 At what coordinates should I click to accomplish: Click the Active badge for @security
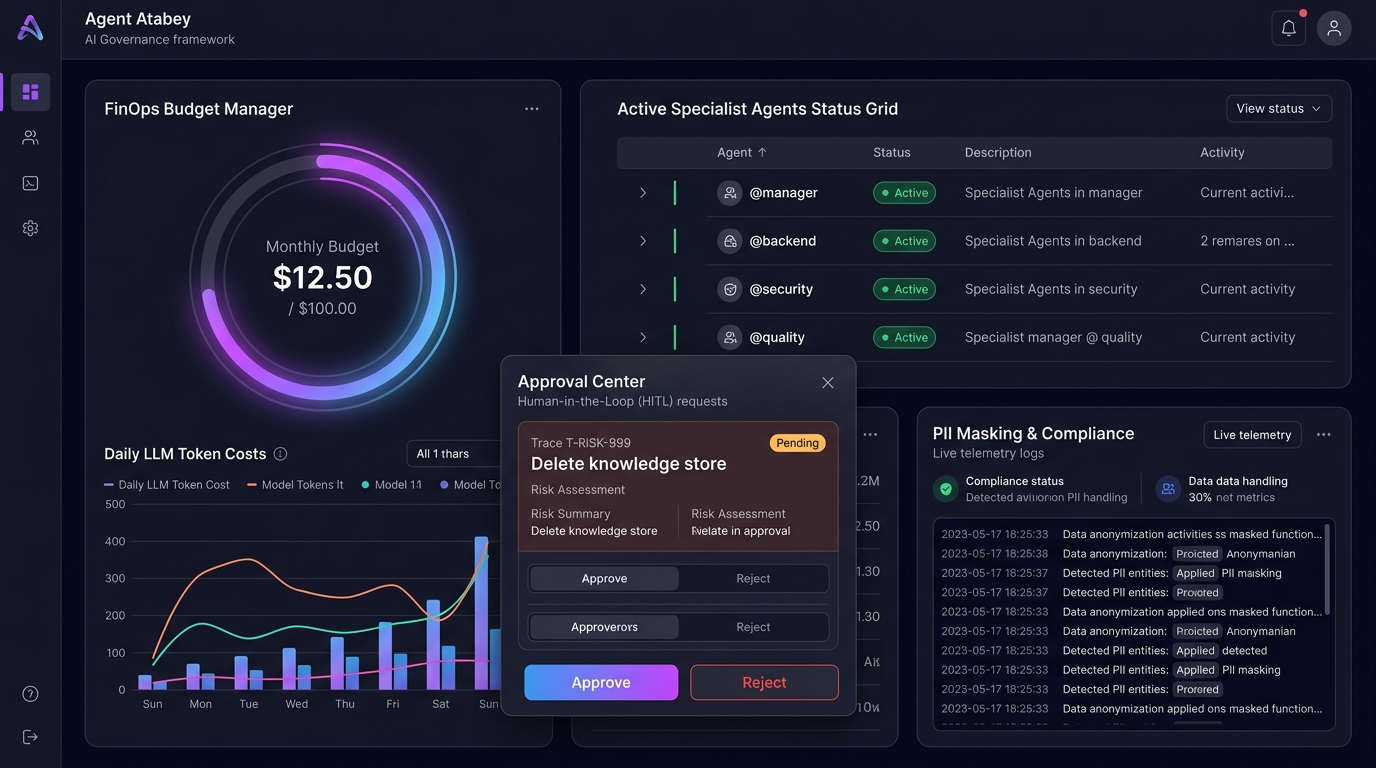click(904, 289)
